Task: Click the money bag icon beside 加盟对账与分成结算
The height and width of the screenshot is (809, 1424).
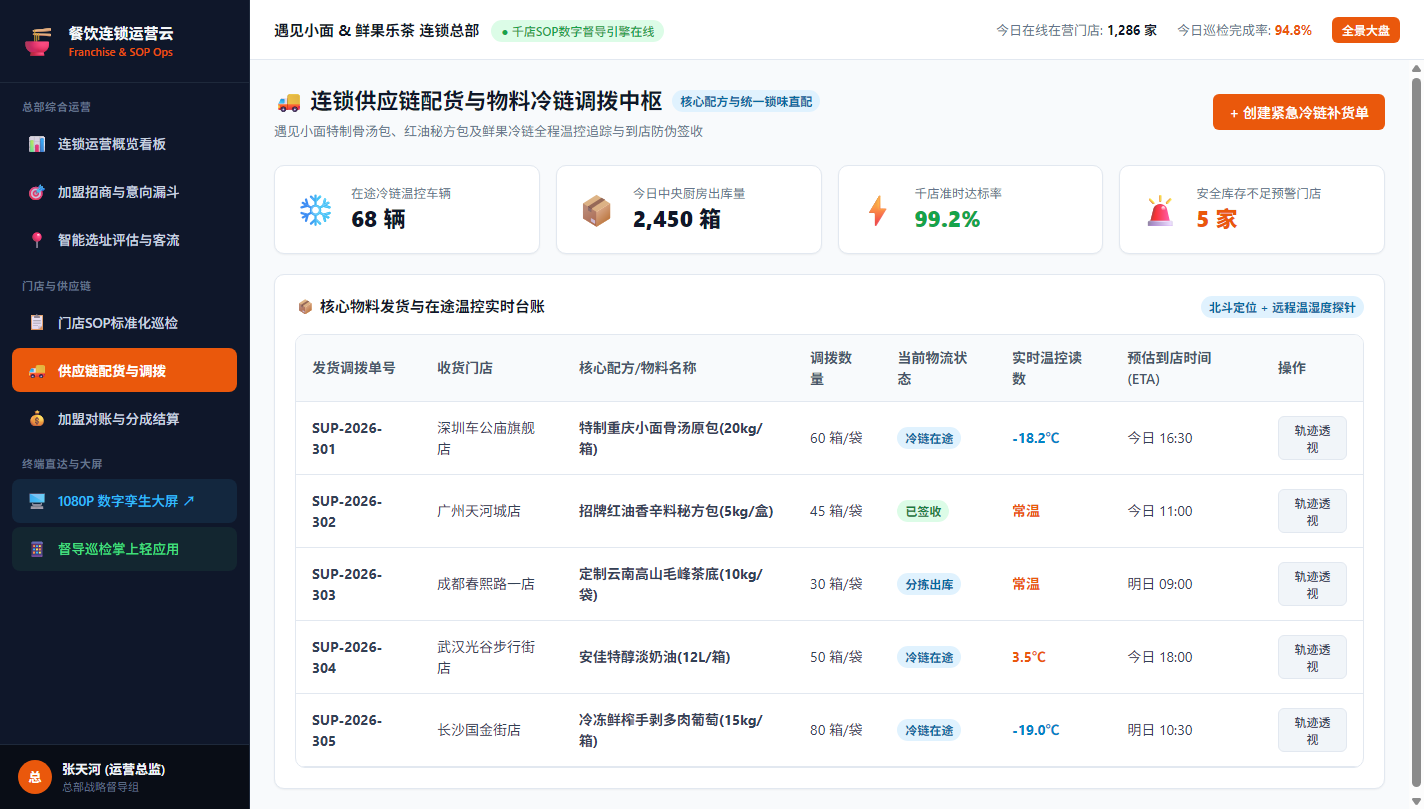Action: coord(37,419)
